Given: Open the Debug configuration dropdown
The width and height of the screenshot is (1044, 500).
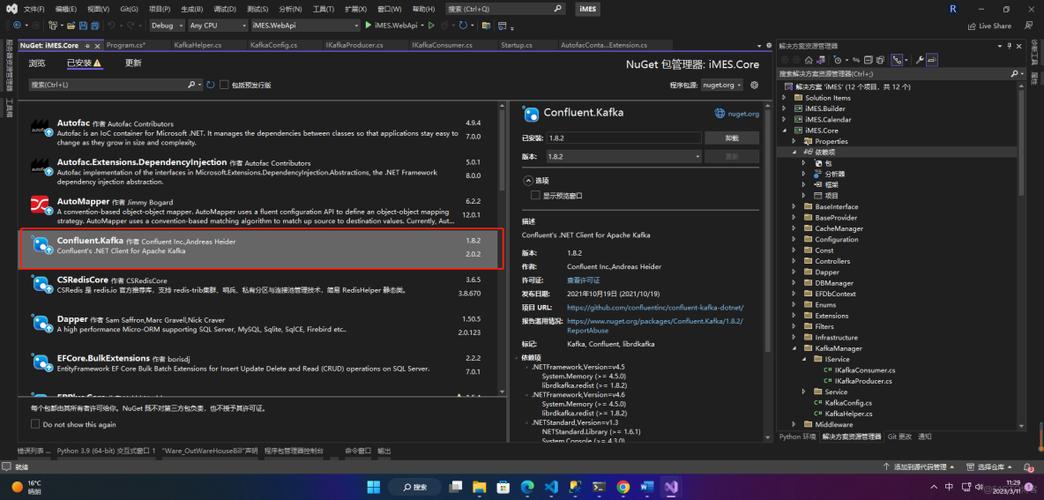Looking at the screenshot, I should (166, 25).
